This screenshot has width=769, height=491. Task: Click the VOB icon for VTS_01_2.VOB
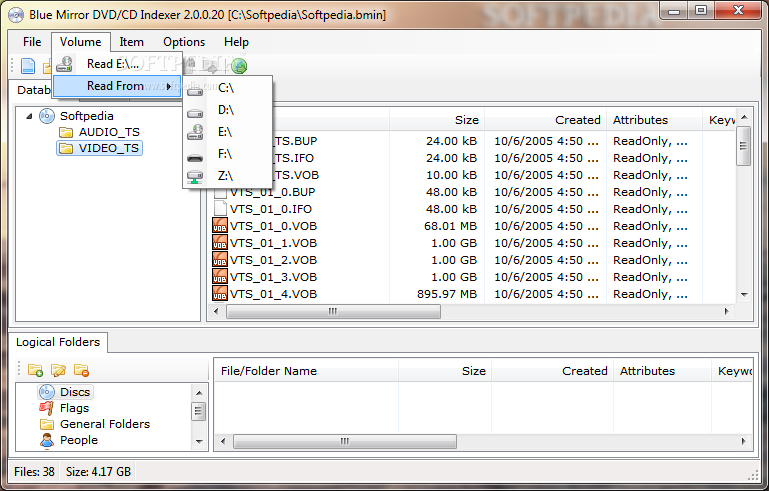[220, 260]
